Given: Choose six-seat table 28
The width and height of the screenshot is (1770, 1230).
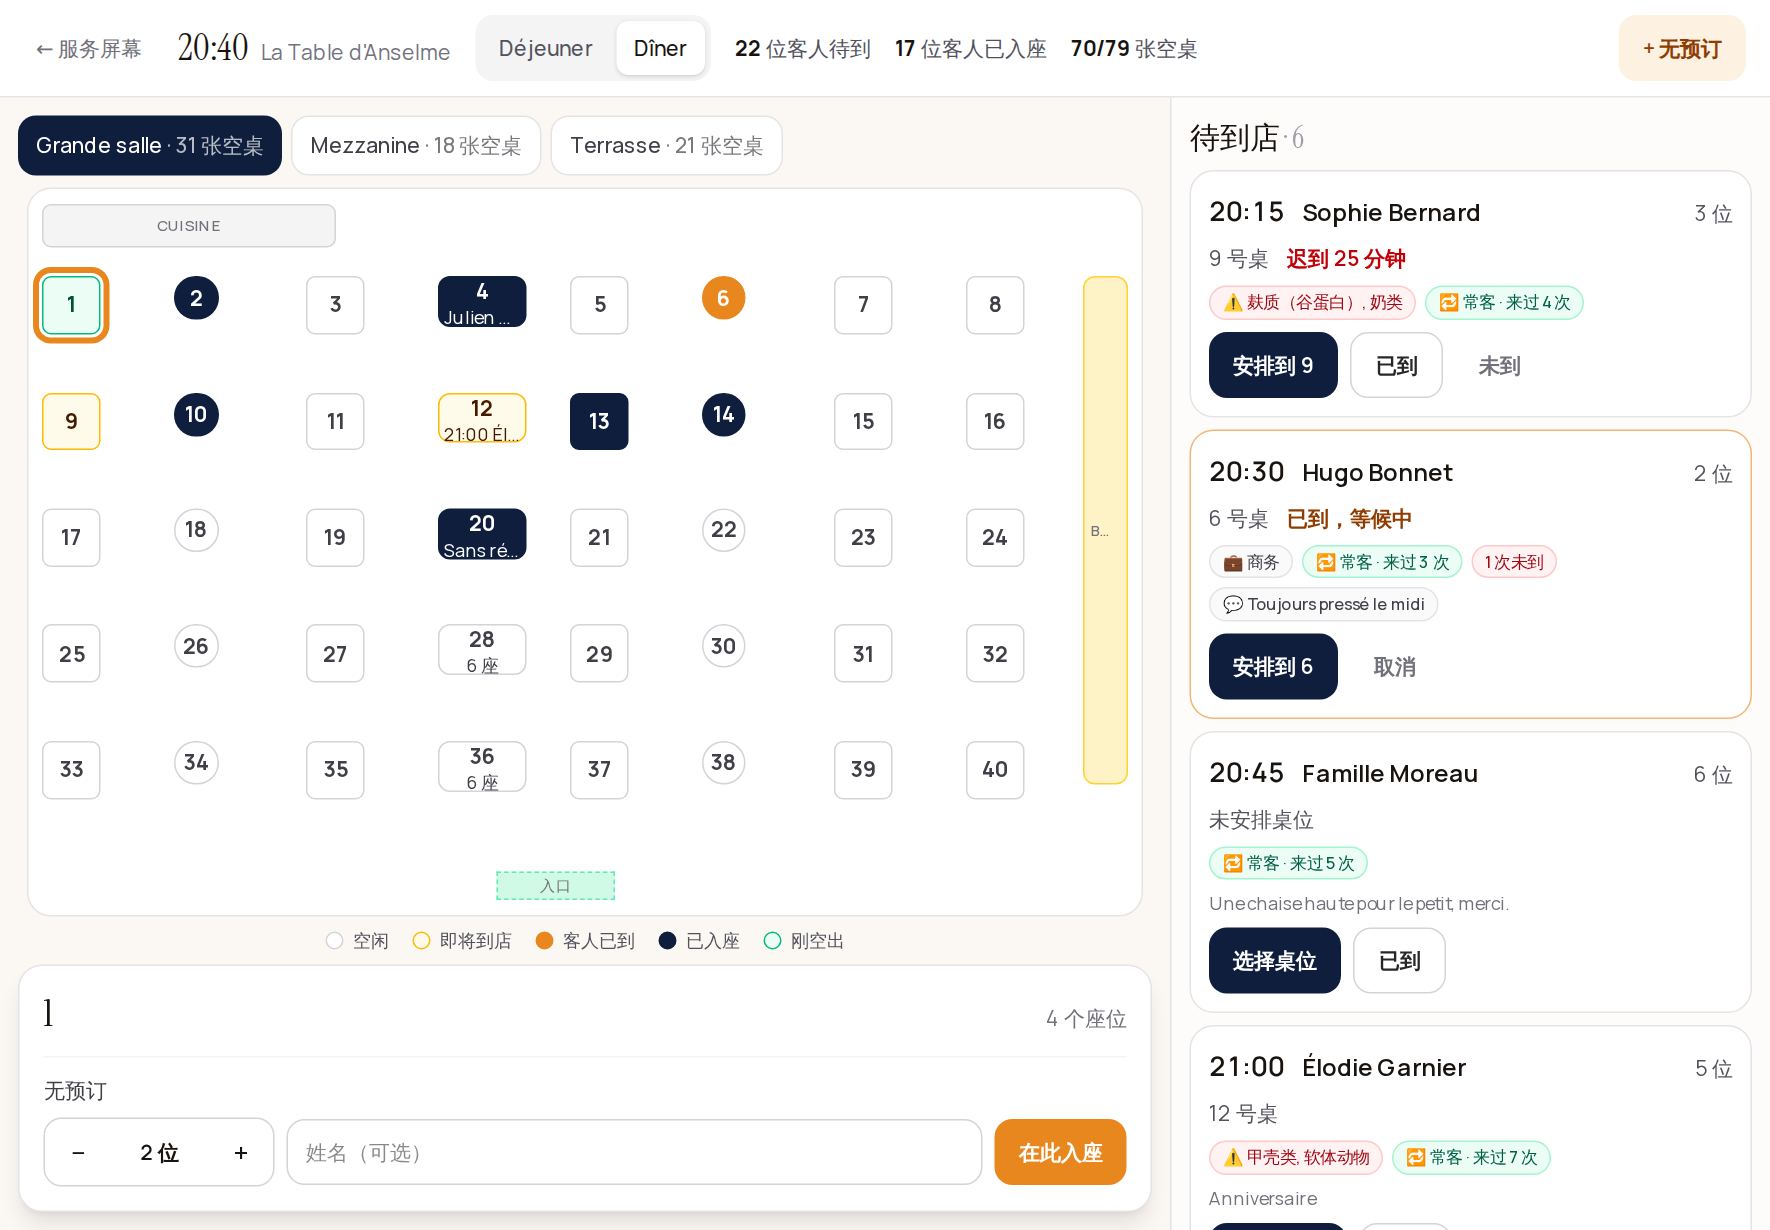Looking at the screenshot, I should 482,650.
